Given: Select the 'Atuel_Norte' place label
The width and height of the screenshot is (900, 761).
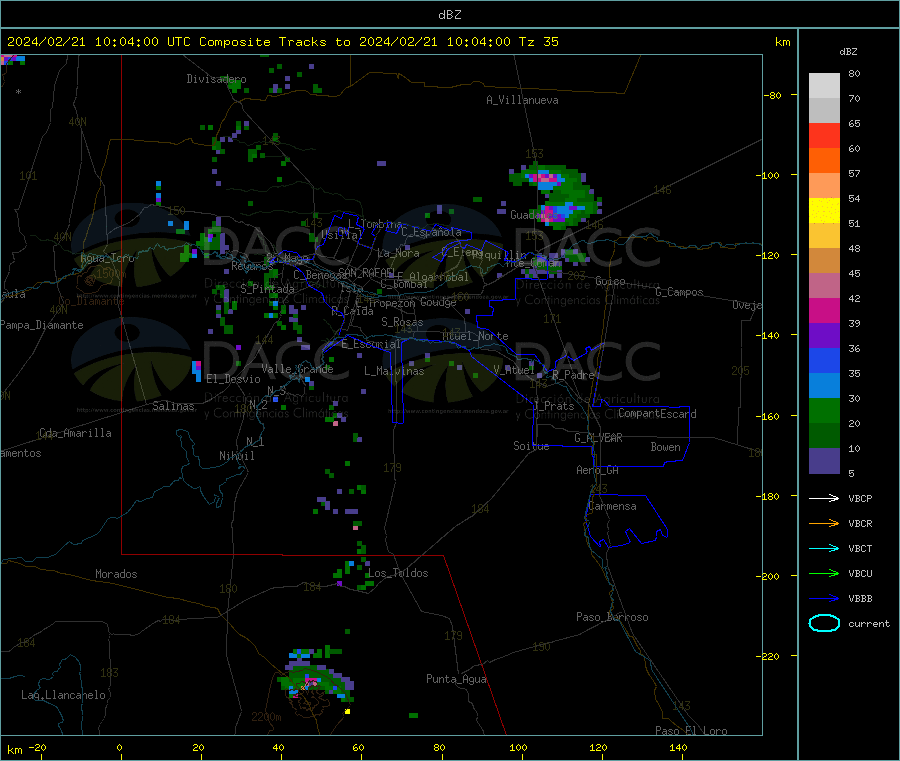Looking at the screenshot, I should (475, 336).
